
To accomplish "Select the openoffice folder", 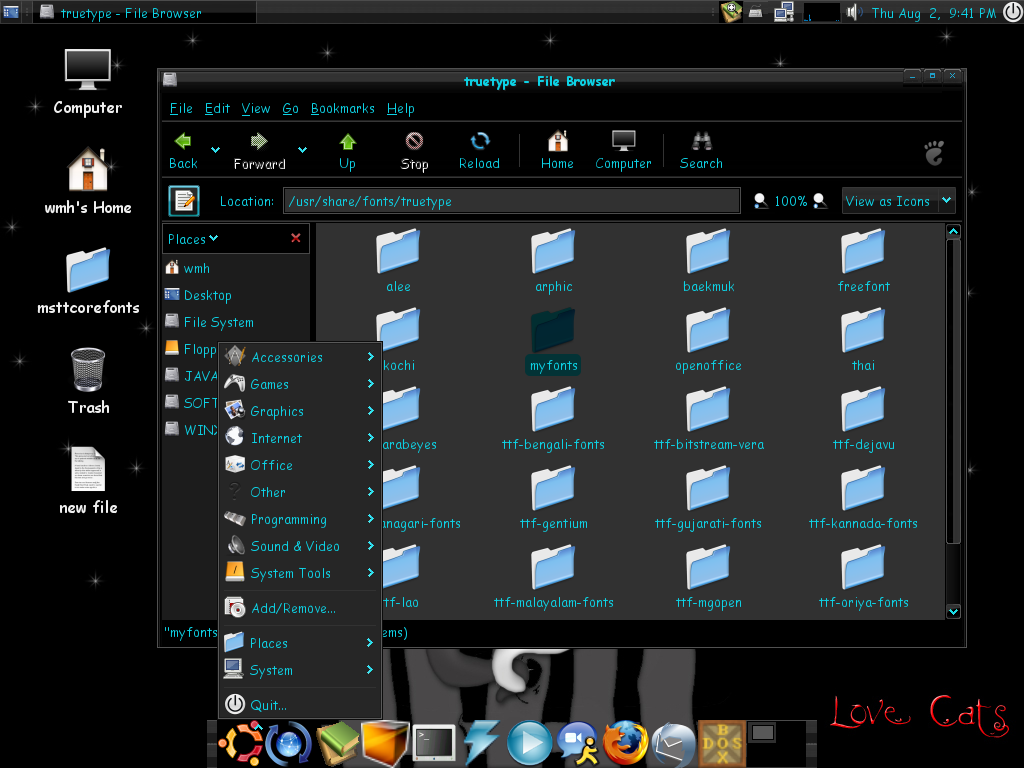I will [709, 340].
